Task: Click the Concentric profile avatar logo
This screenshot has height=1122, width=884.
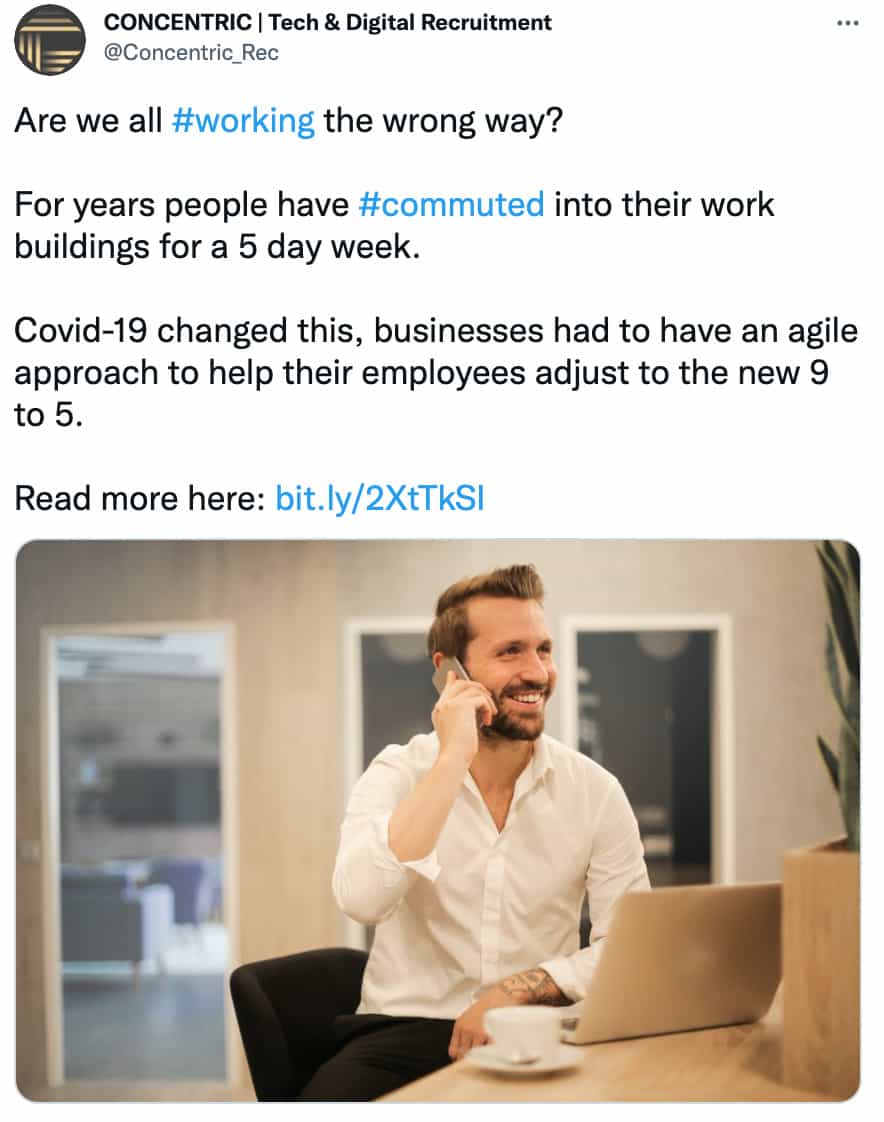Action: tap(50, 40)
